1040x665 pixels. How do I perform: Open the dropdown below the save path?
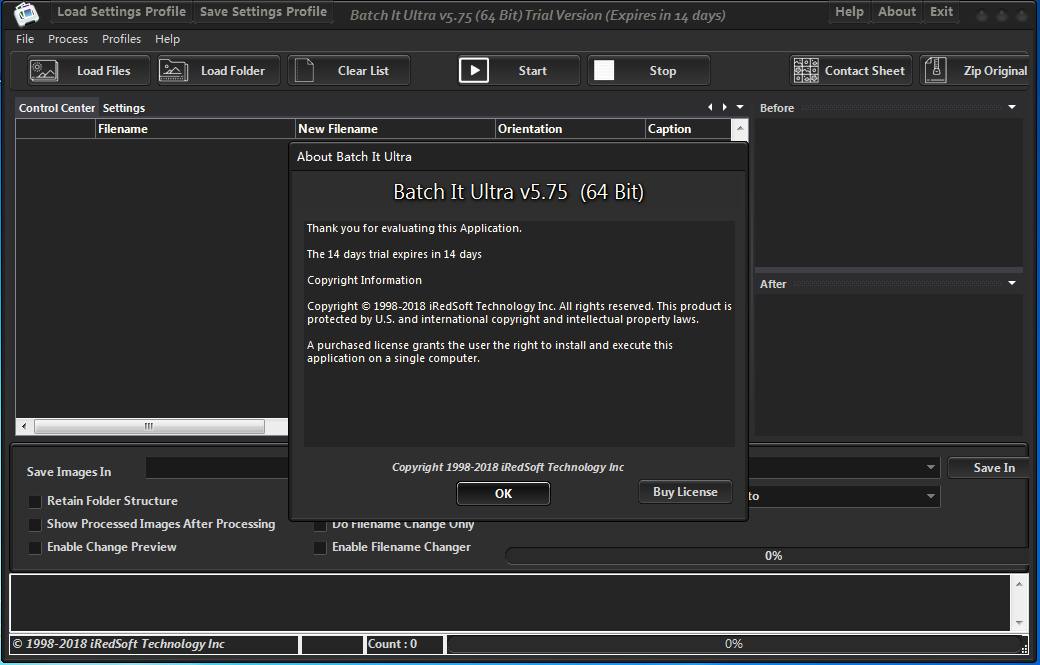(x=931, y=496)
